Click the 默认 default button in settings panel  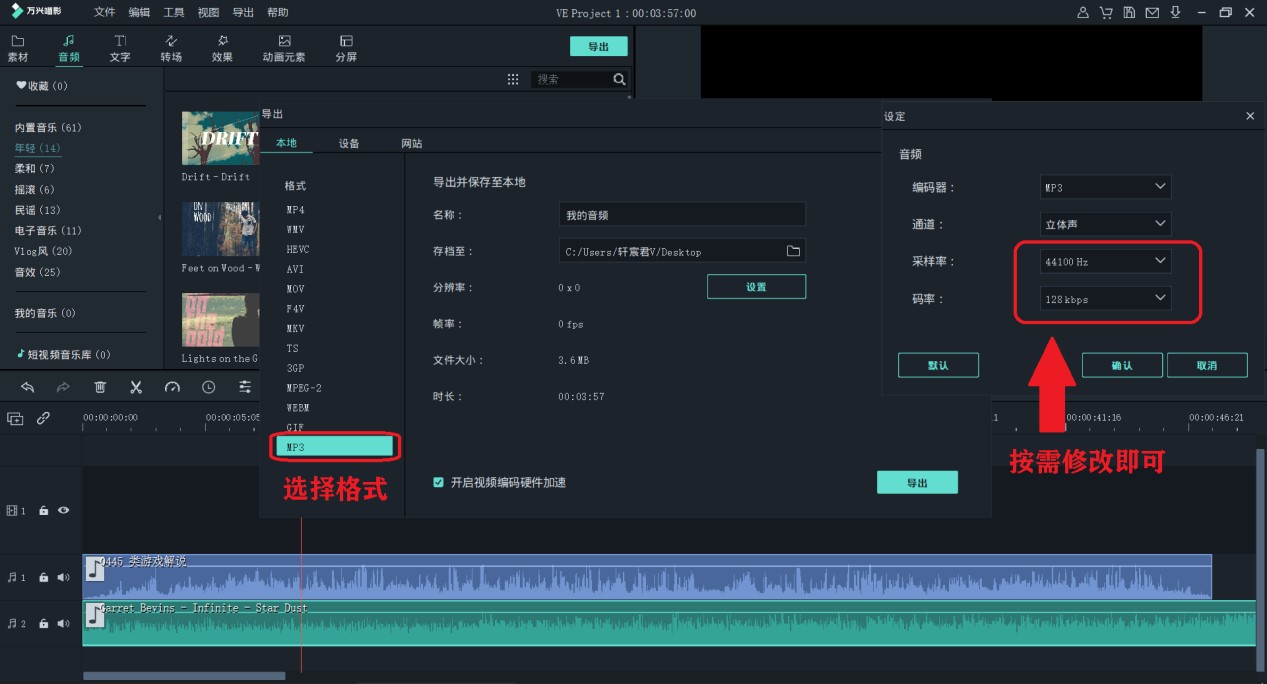point(937,364)
